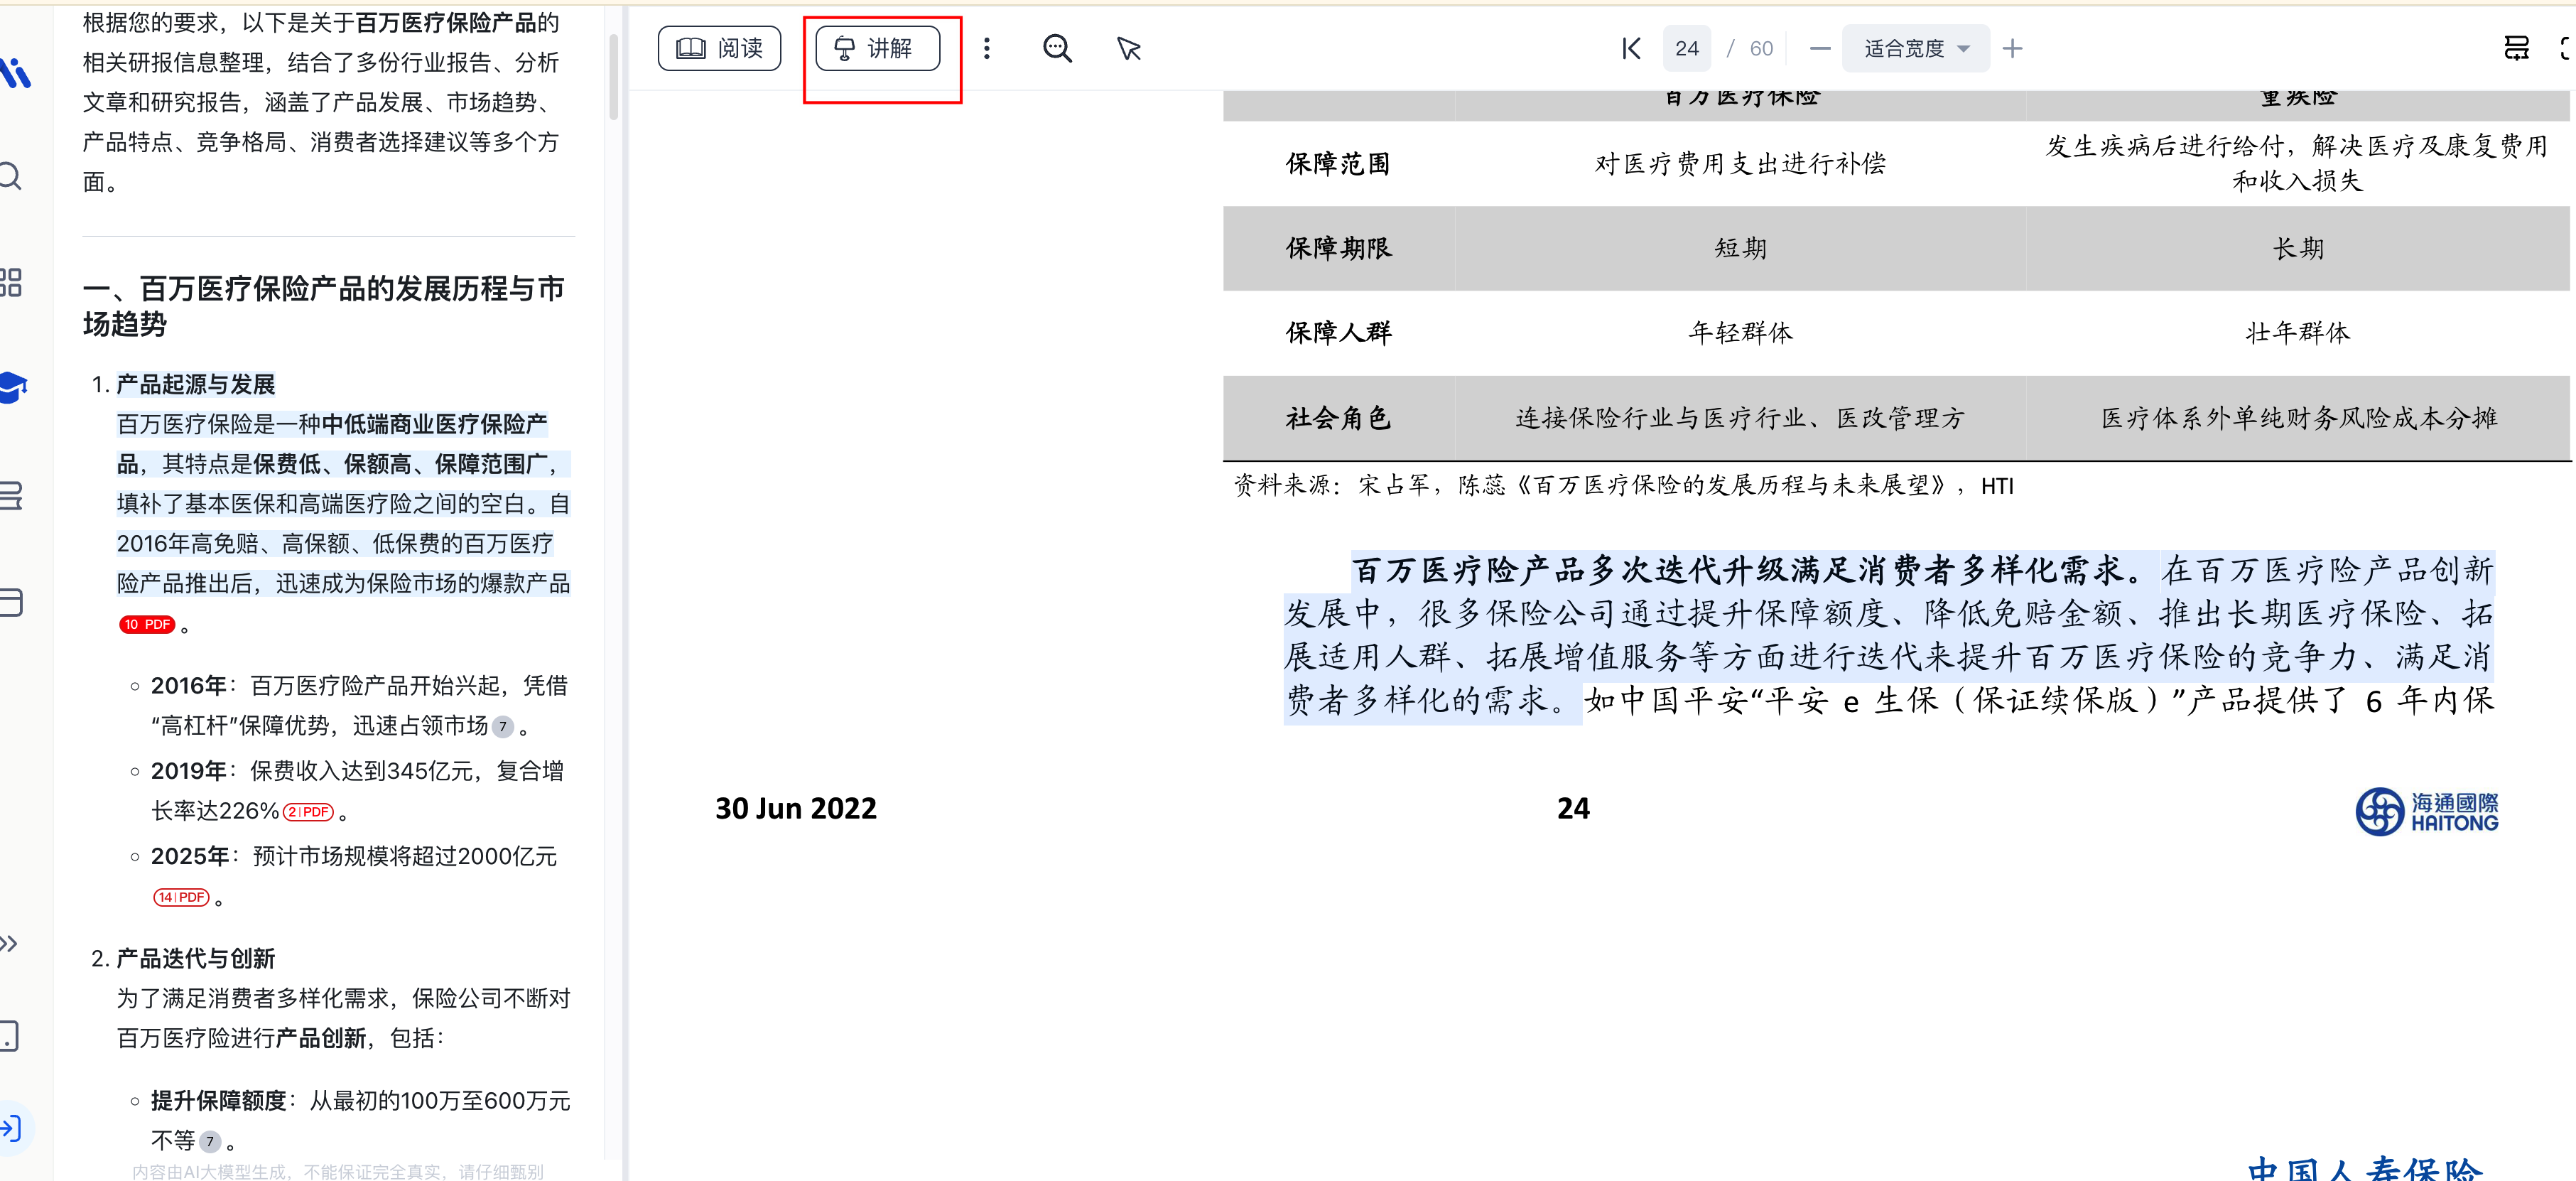
Task: Click the page number field showing 24
Action: tap(1686, 48)
